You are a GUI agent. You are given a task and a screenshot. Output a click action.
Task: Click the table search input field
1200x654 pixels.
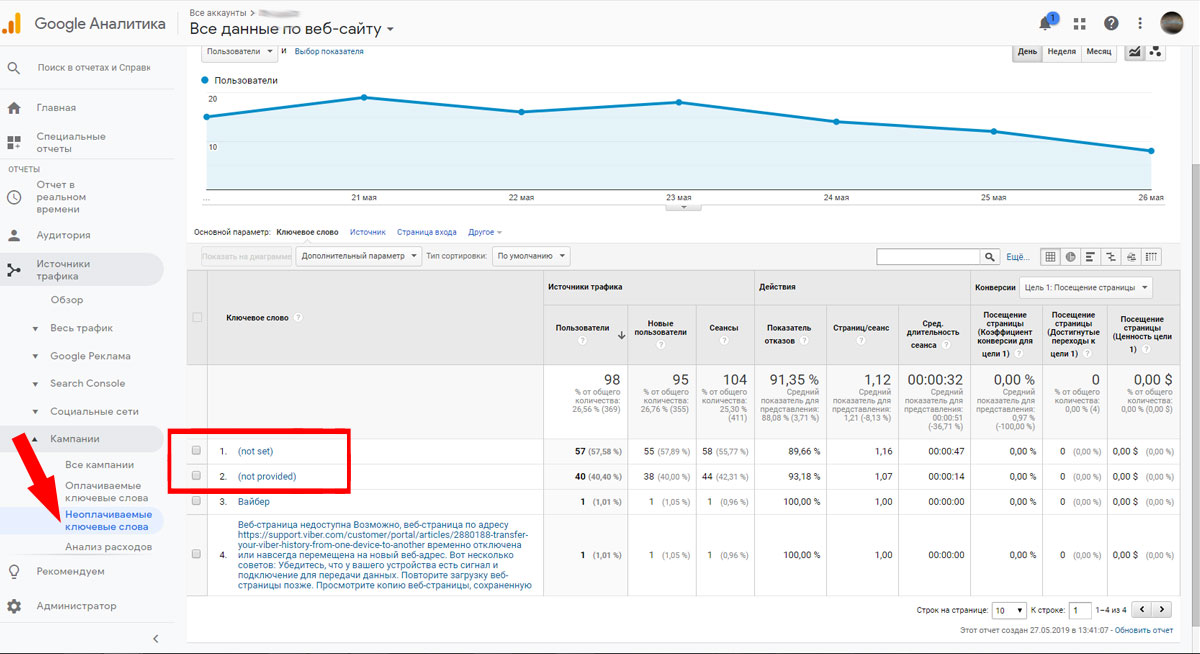tap(927, 257)
